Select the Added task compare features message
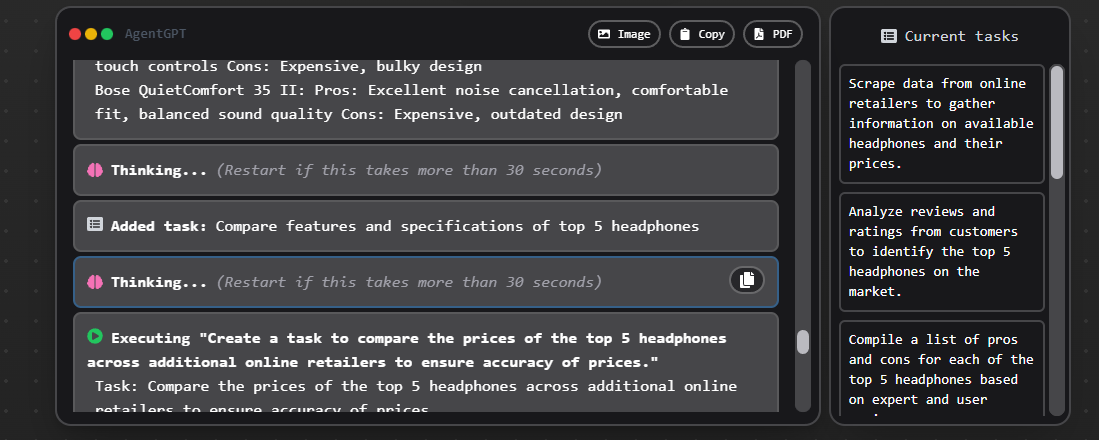The image size is (1099, 440). (x=426, y=226)
